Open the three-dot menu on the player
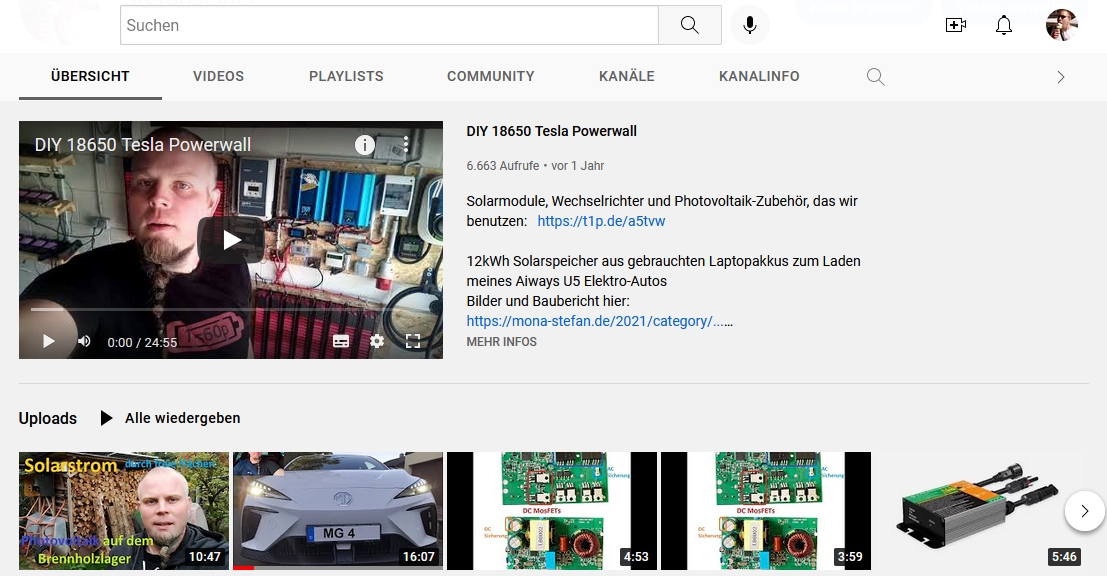The image size is (1107, 576). 404,144
